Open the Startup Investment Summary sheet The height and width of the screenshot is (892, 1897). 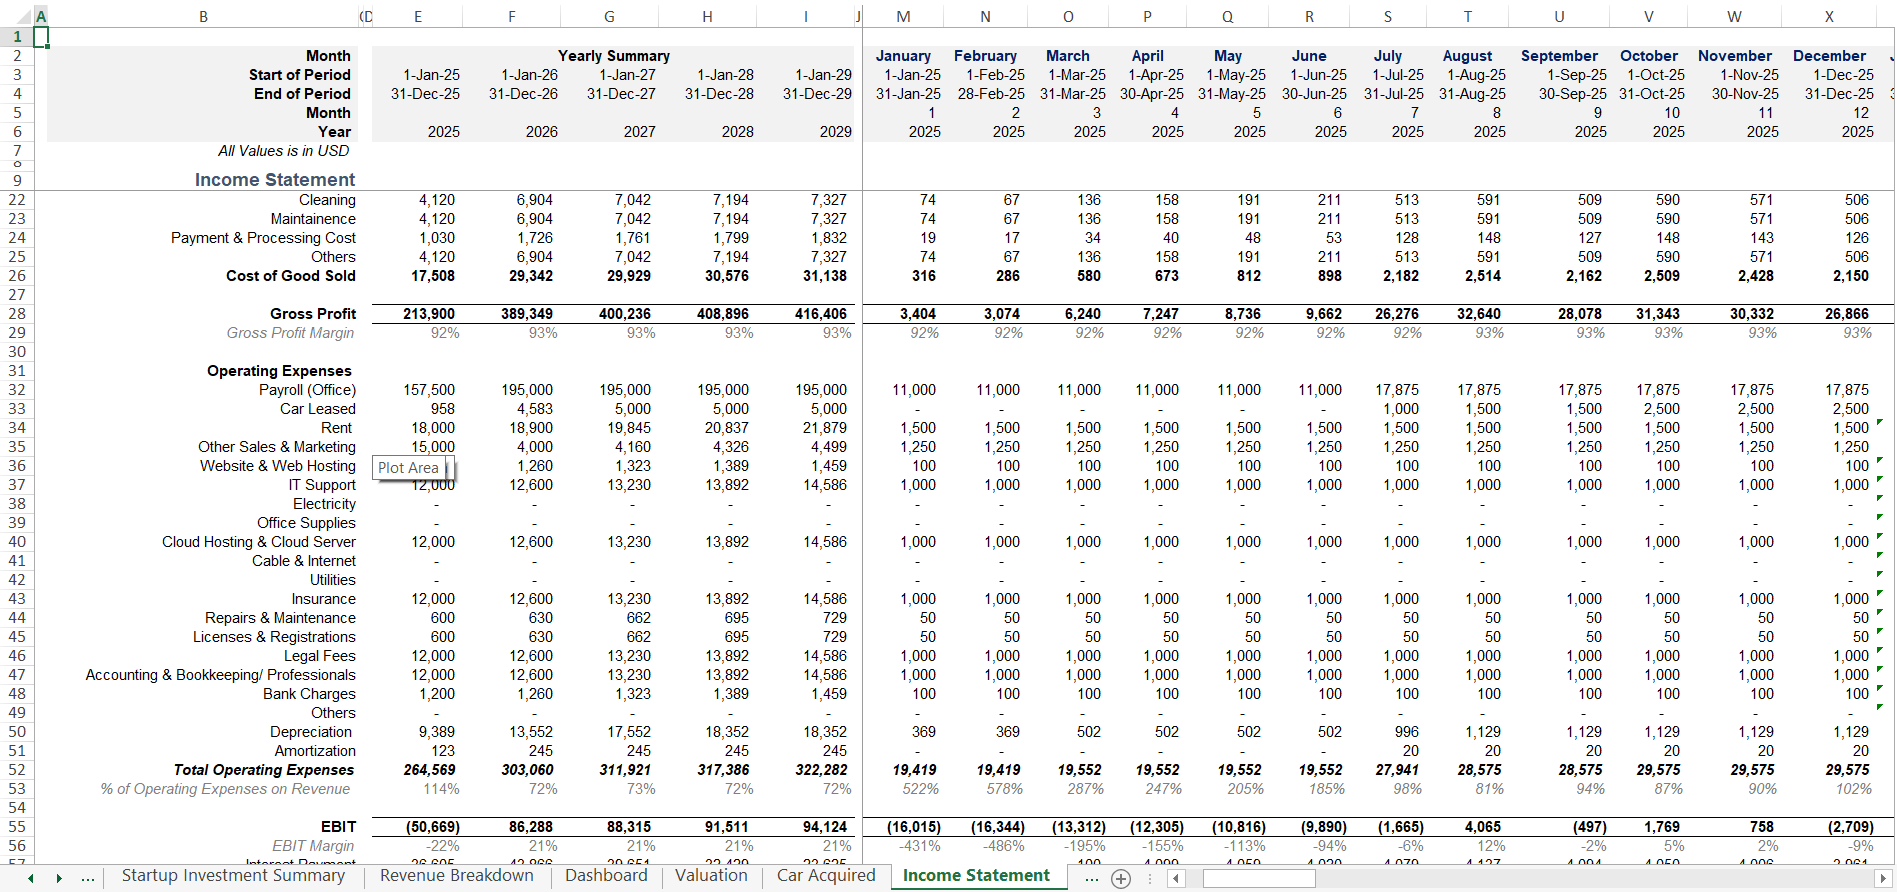[x=233, y=876]
